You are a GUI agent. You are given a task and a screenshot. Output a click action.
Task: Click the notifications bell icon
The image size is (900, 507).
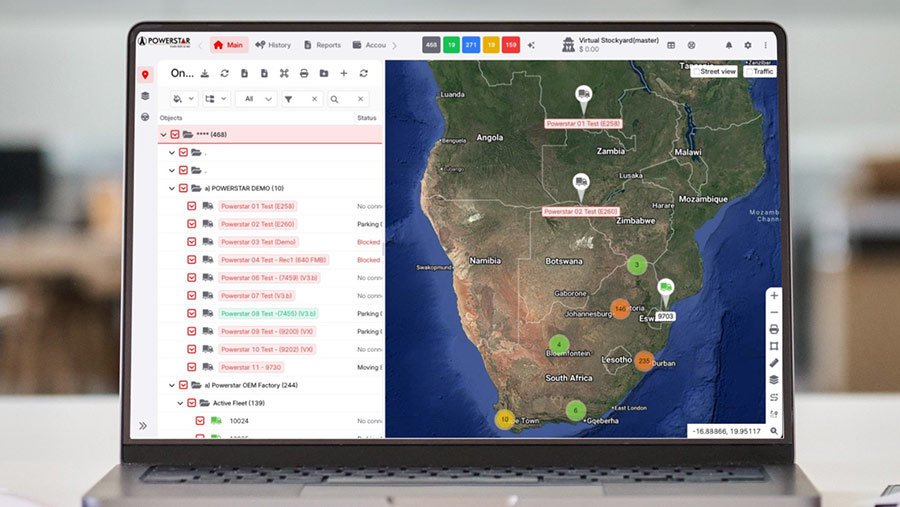[728, 45]
